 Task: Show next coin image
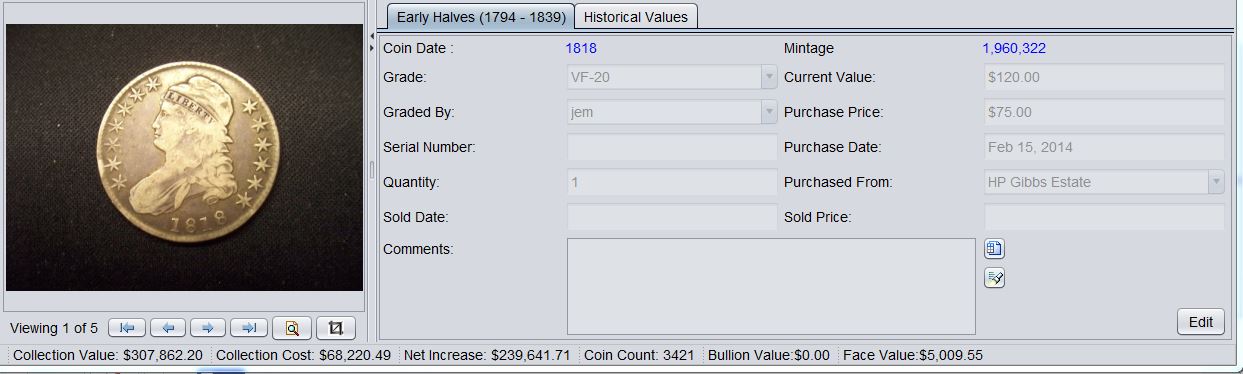coord(208,327)
